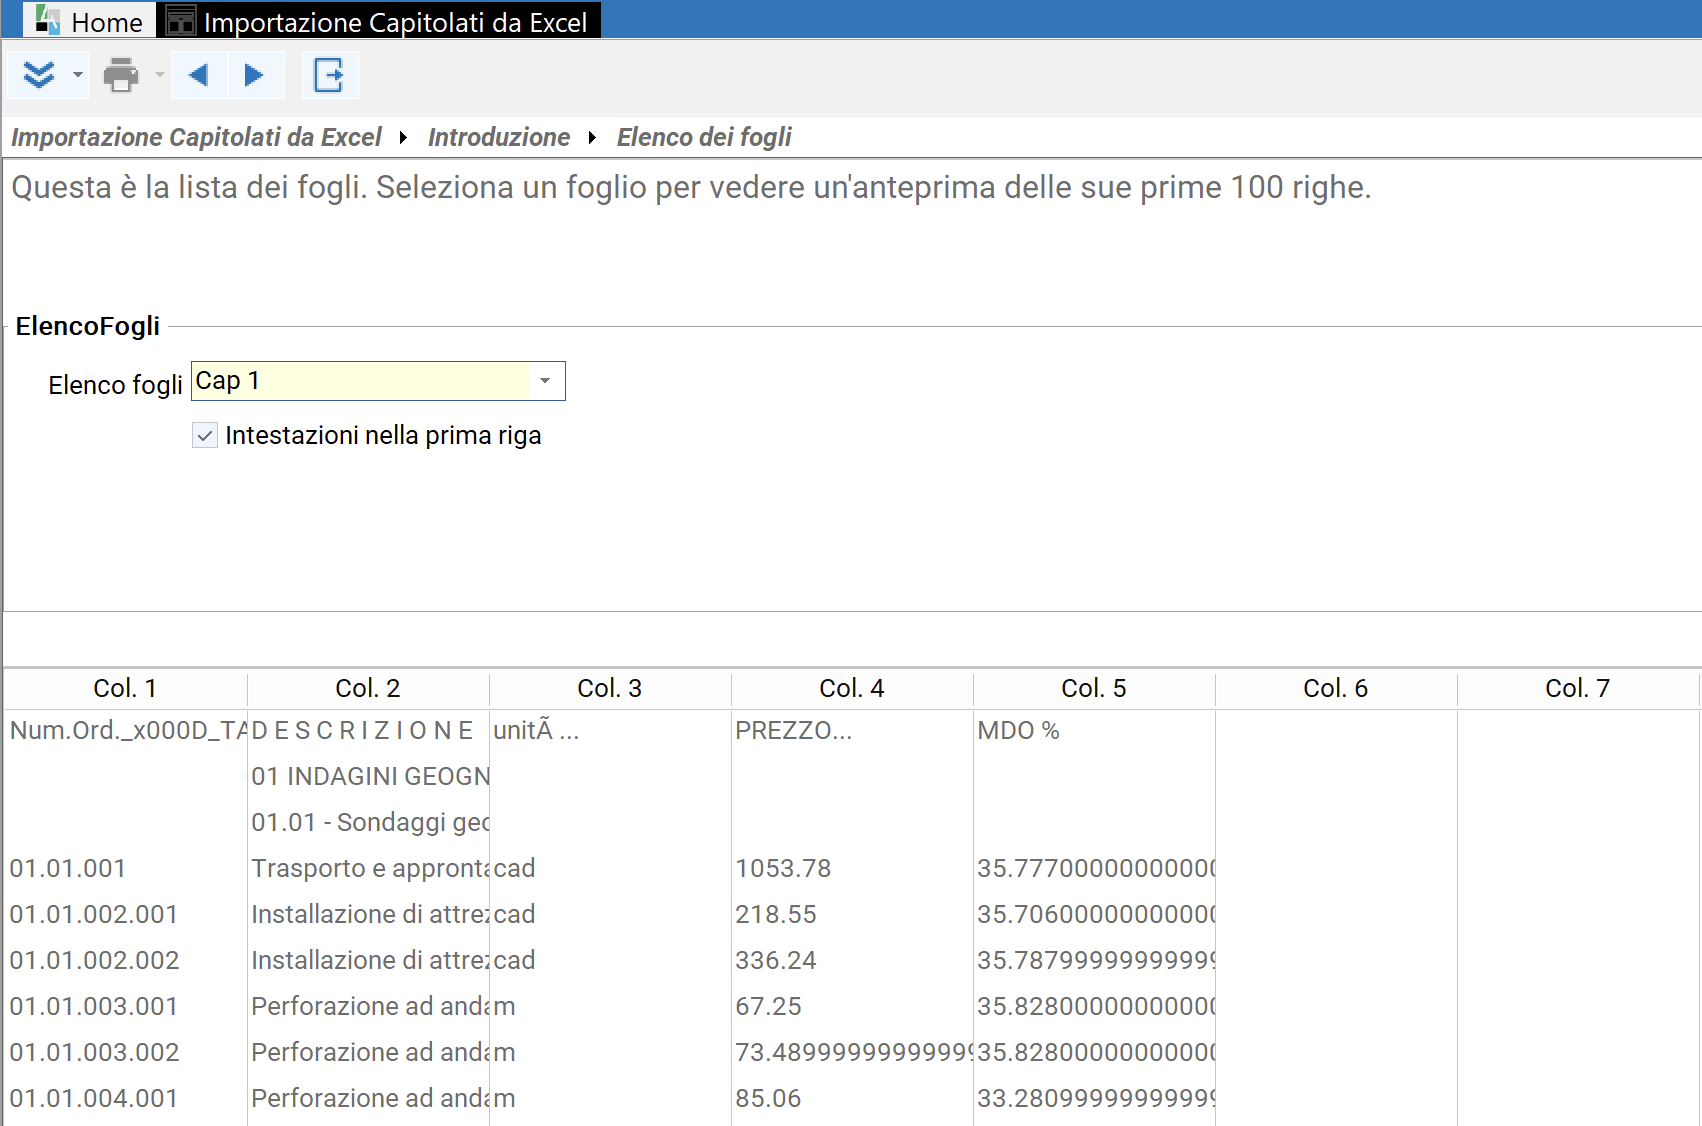Expand arrow after Introduzione breadcrumb

click(x=592, y=137)
